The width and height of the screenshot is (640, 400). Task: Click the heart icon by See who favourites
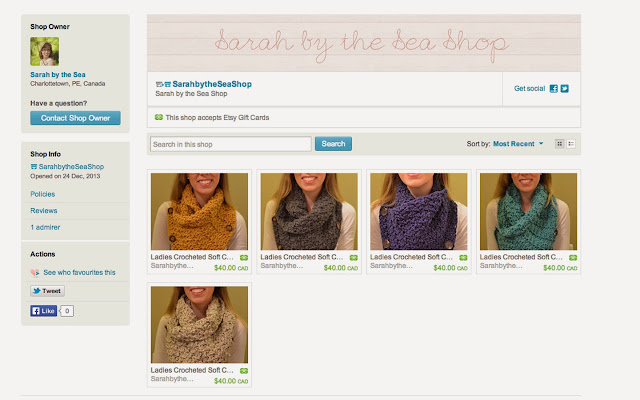(x=35, y=273)
